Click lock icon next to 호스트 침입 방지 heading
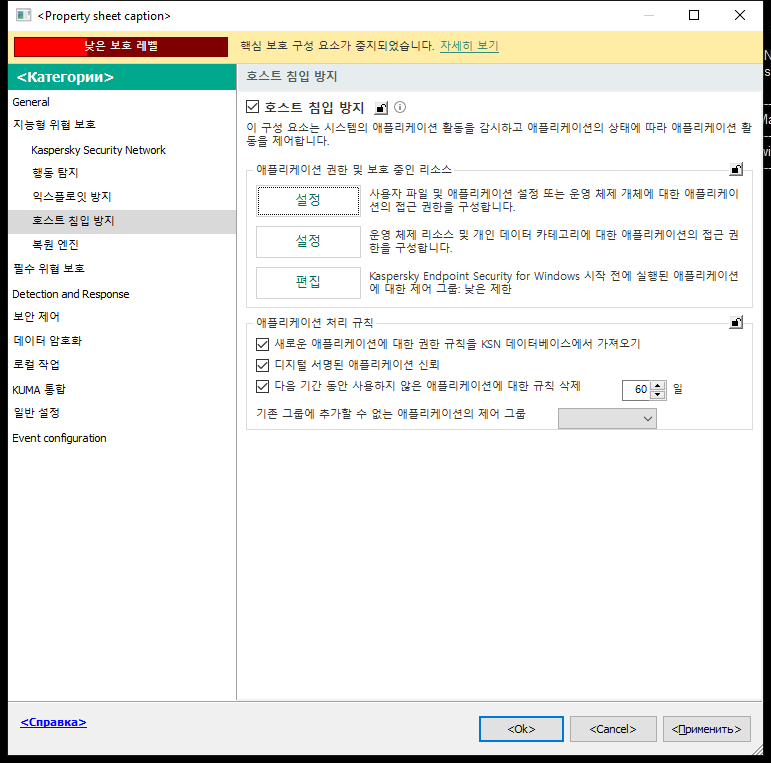The width and height of the screenshot is (771, 763). click(381, 108)
